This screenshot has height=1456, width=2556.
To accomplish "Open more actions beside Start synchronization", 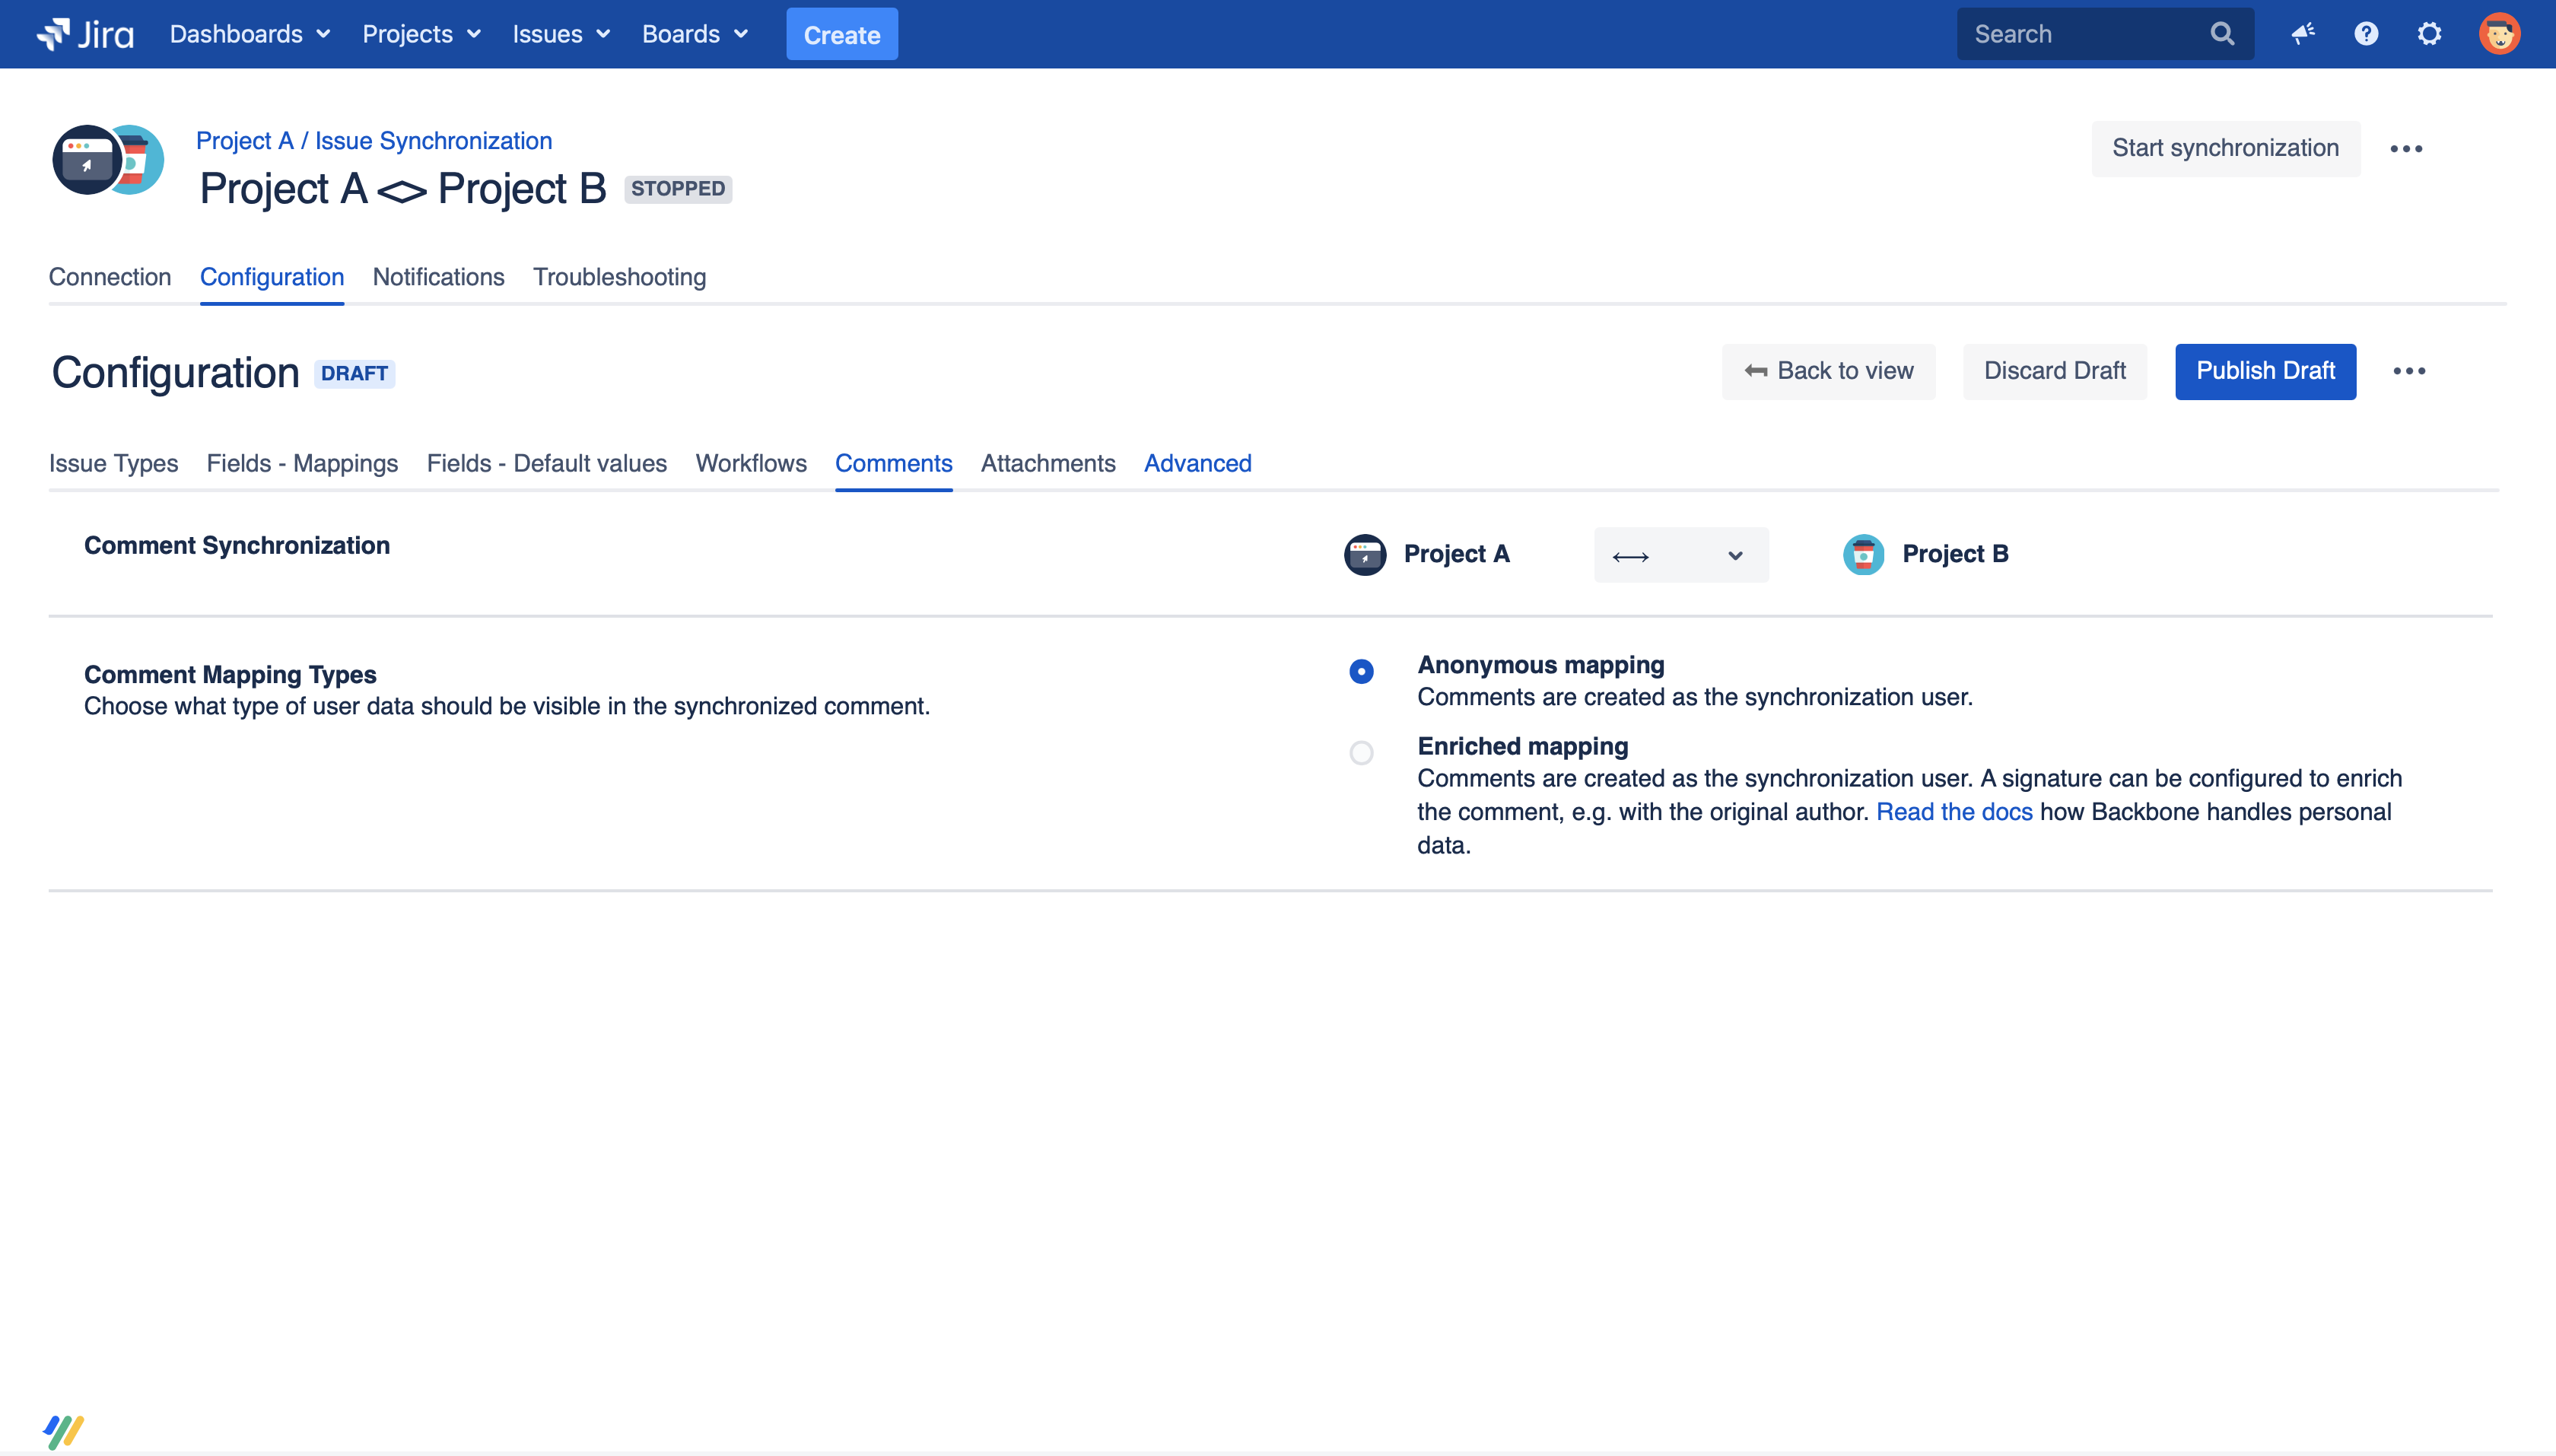I will click(2406, 149).
